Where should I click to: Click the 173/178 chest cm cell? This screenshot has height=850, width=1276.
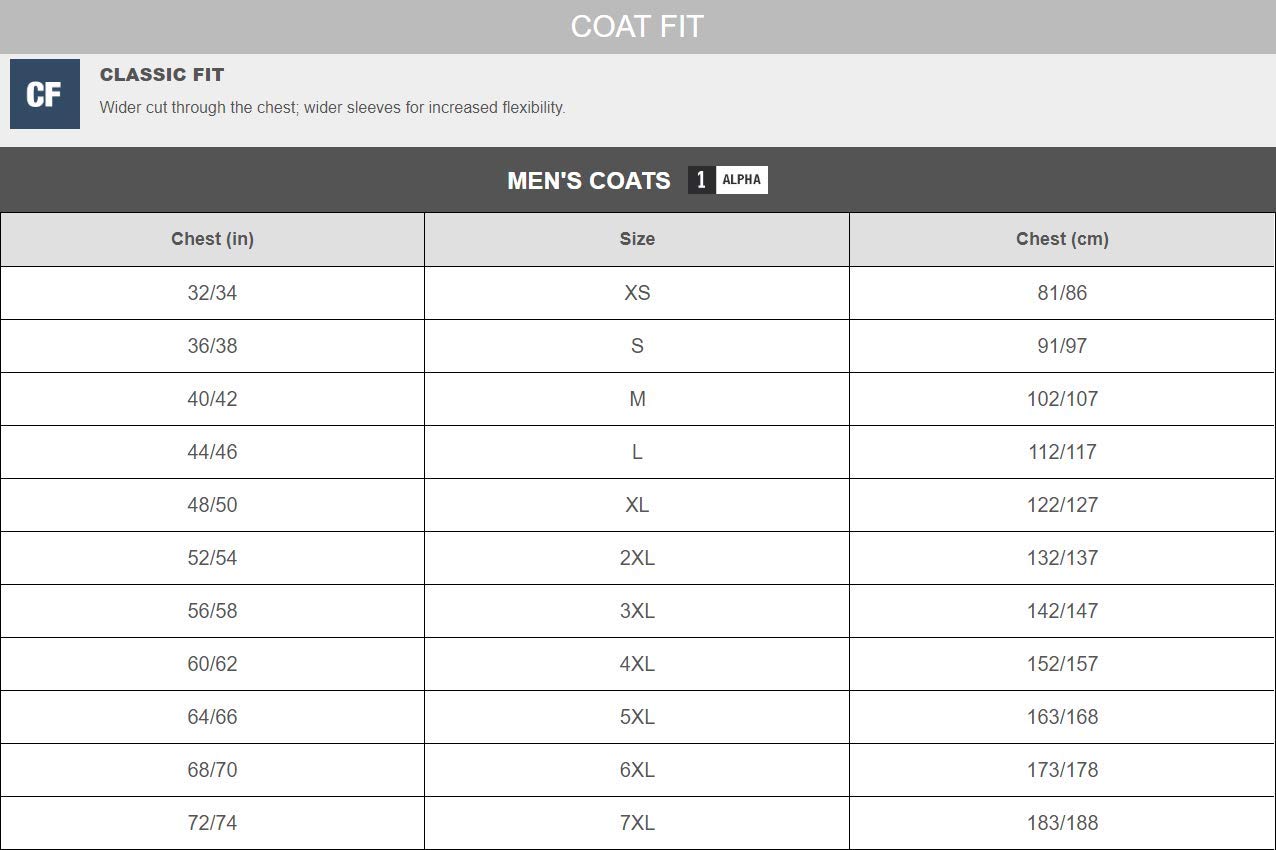[x=1062, y=770]
